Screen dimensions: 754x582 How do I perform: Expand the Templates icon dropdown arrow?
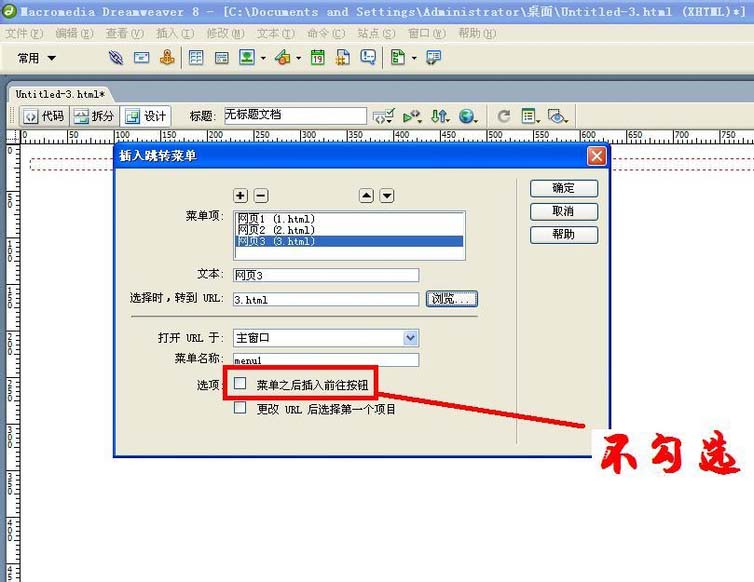click(414, 58)
